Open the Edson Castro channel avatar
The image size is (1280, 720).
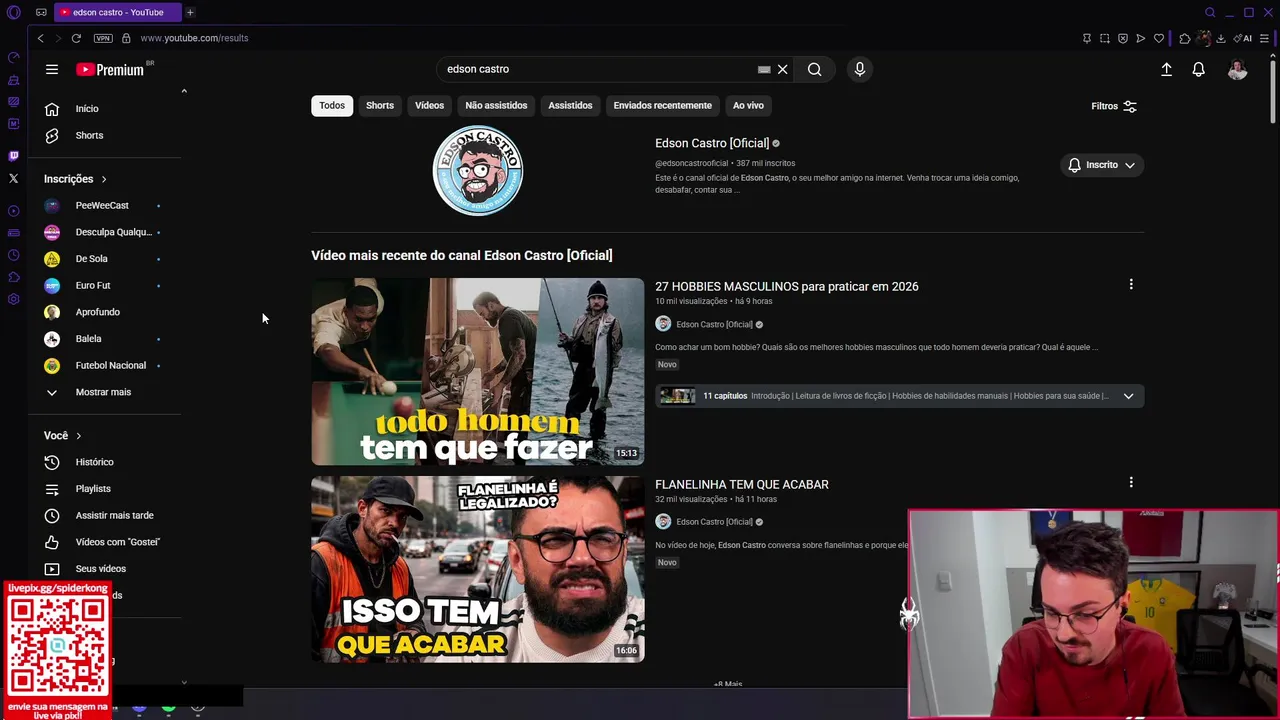(x=477, y=170)
